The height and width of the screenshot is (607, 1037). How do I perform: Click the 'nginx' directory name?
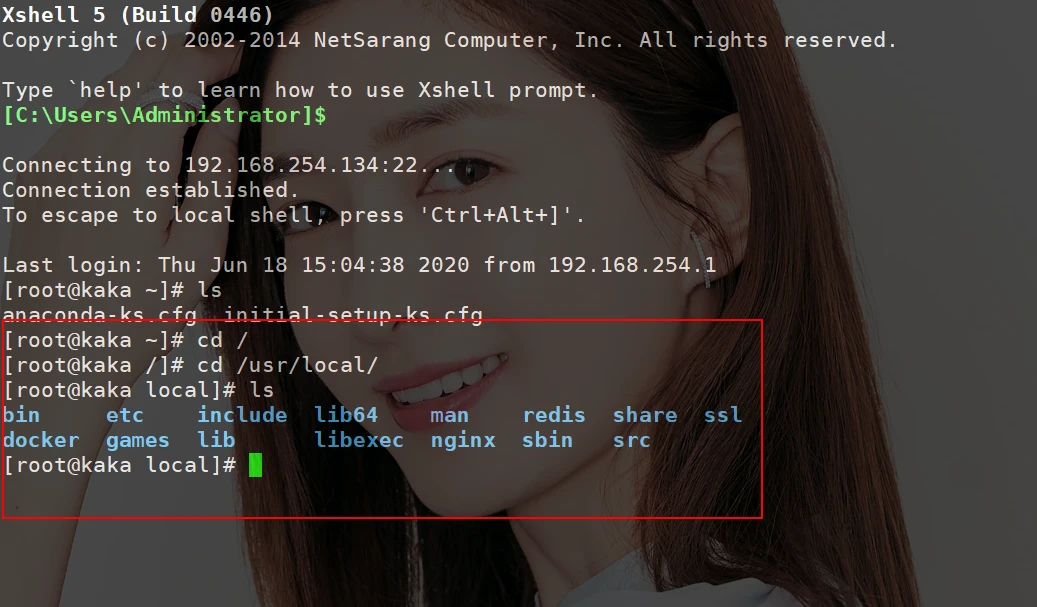[x=463, y=440]
